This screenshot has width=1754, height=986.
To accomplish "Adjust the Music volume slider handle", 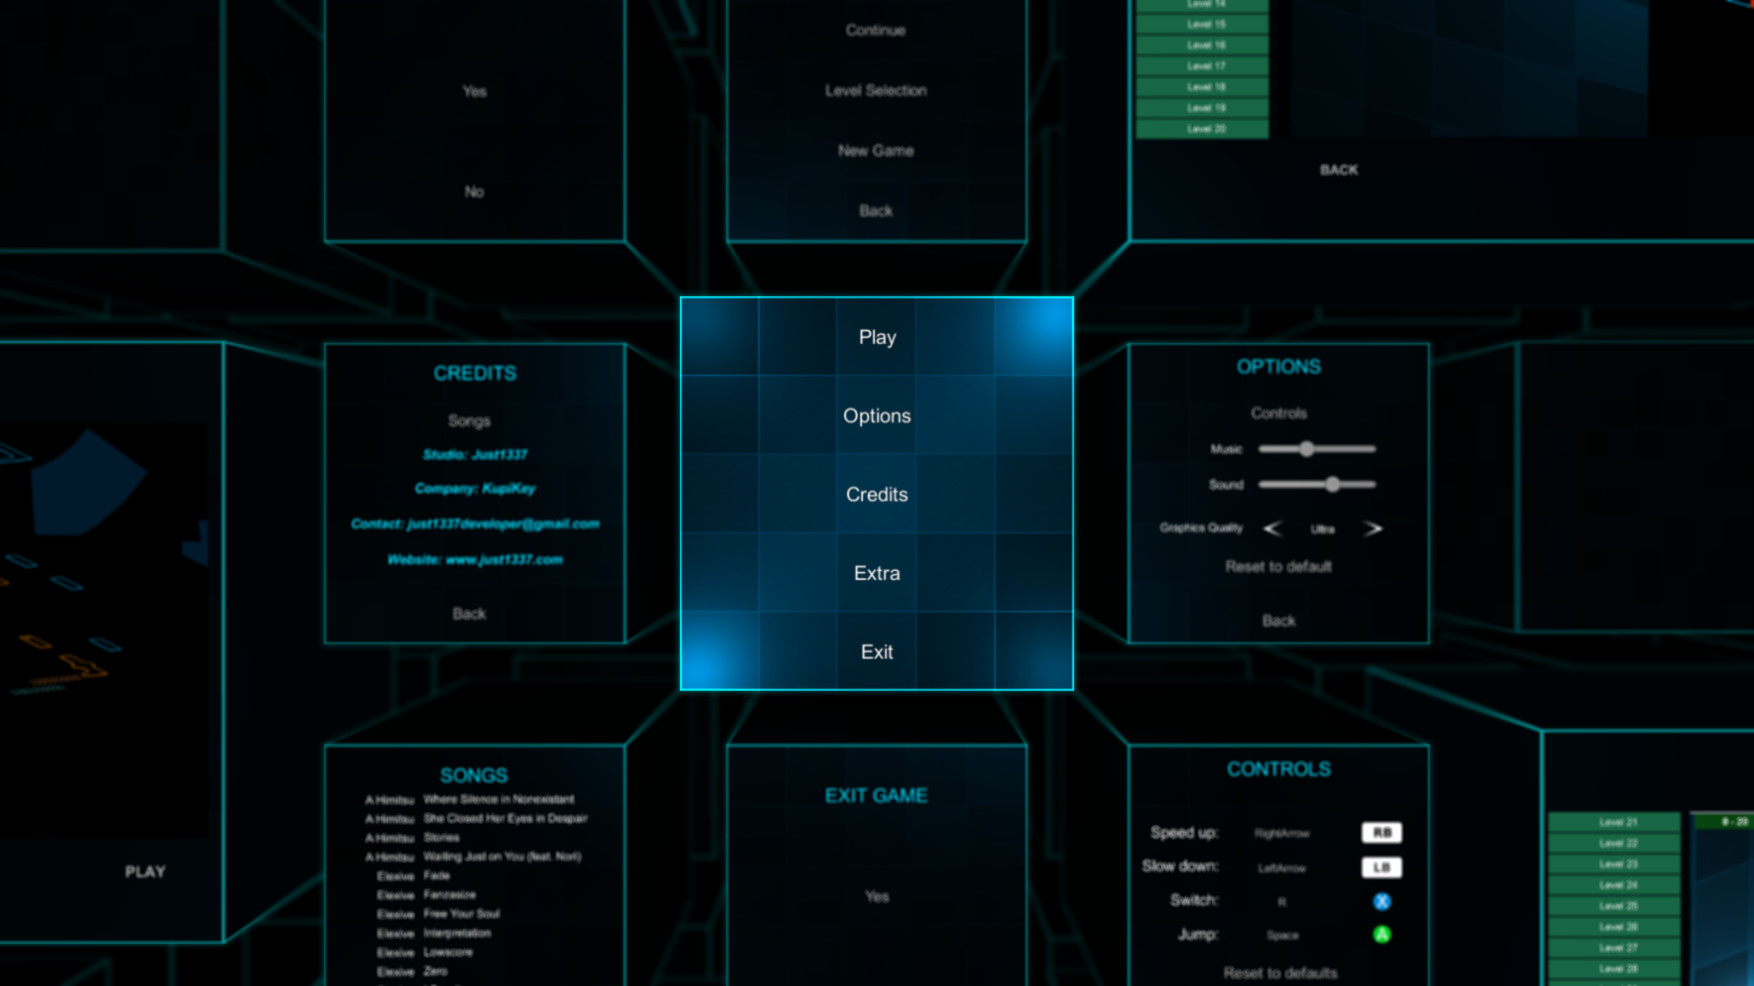I will click(x=1307, y=449).
